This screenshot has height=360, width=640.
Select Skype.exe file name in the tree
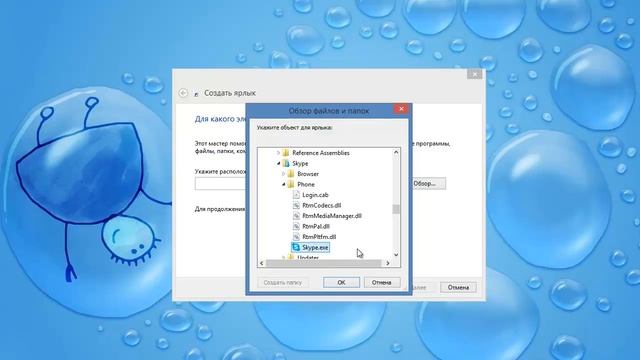click(x=315, y=247)
